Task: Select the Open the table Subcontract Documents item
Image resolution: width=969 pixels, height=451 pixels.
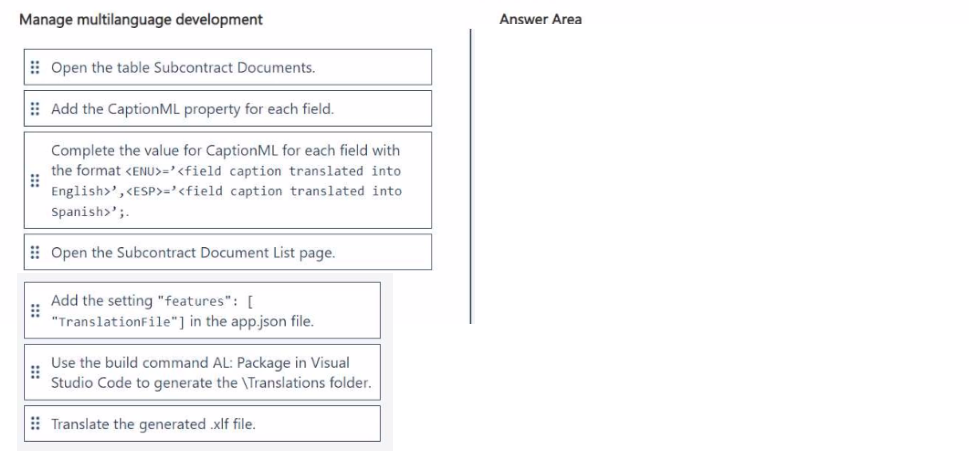Action: click(227, 67)
